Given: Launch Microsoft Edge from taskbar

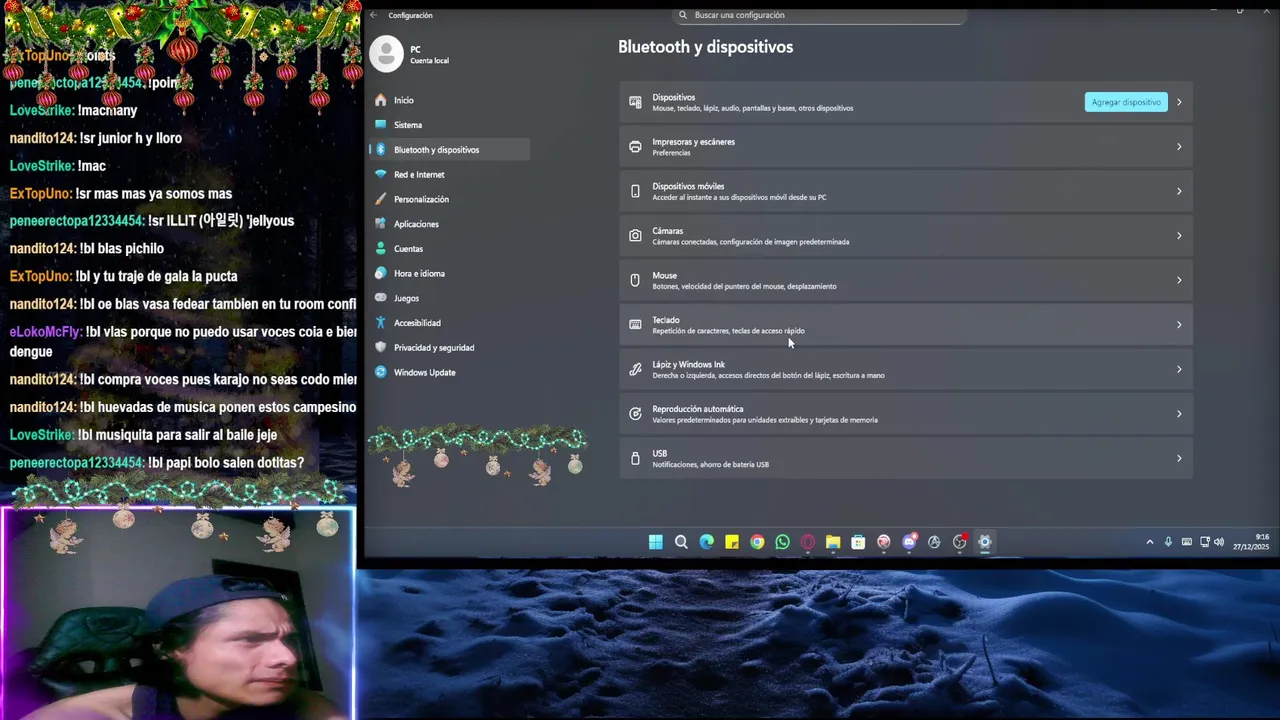Looking at the screenshot, I should click(x=706, y=542).
